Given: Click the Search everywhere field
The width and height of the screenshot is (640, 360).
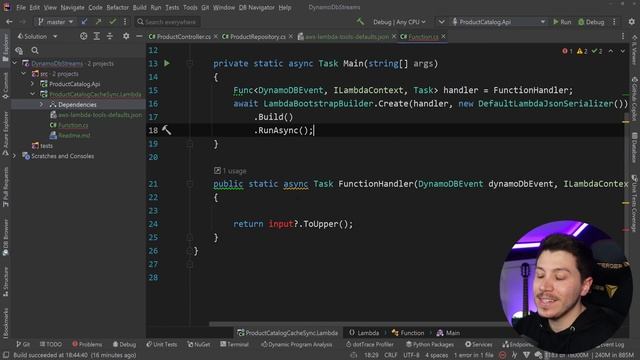Looking at the screenshot, I should 167,22.
